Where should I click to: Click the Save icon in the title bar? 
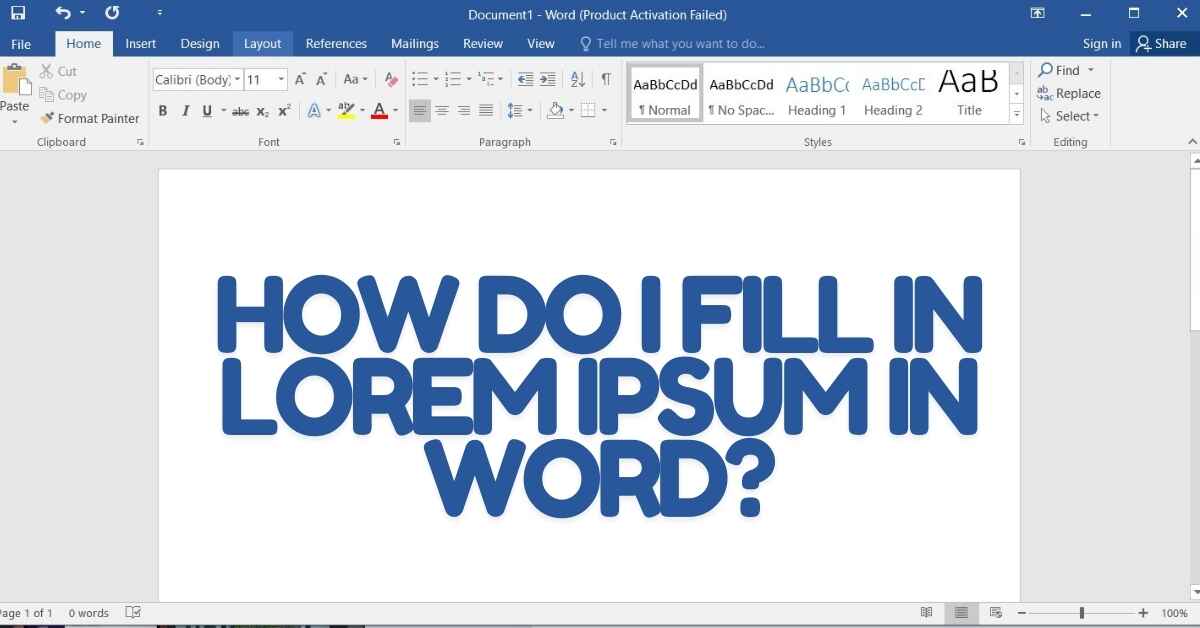point(18,14)
